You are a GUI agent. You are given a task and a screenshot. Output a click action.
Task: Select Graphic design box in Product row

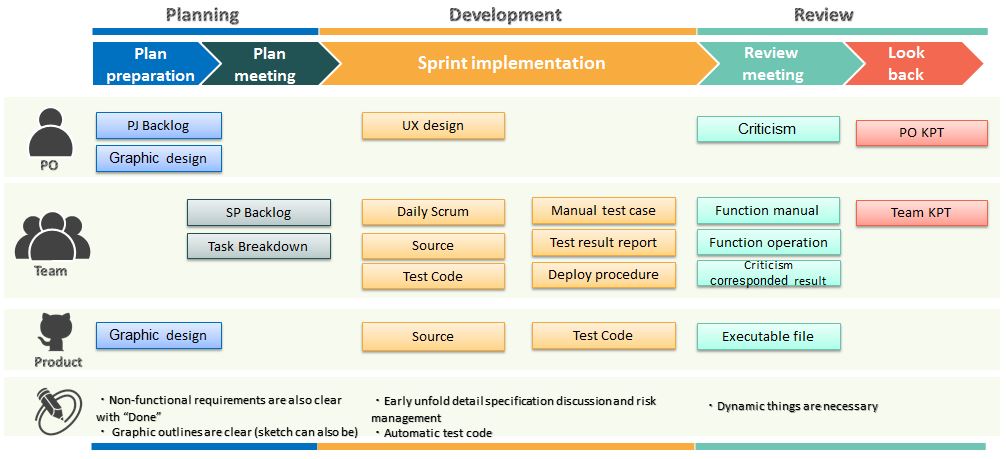pos(158,336)
